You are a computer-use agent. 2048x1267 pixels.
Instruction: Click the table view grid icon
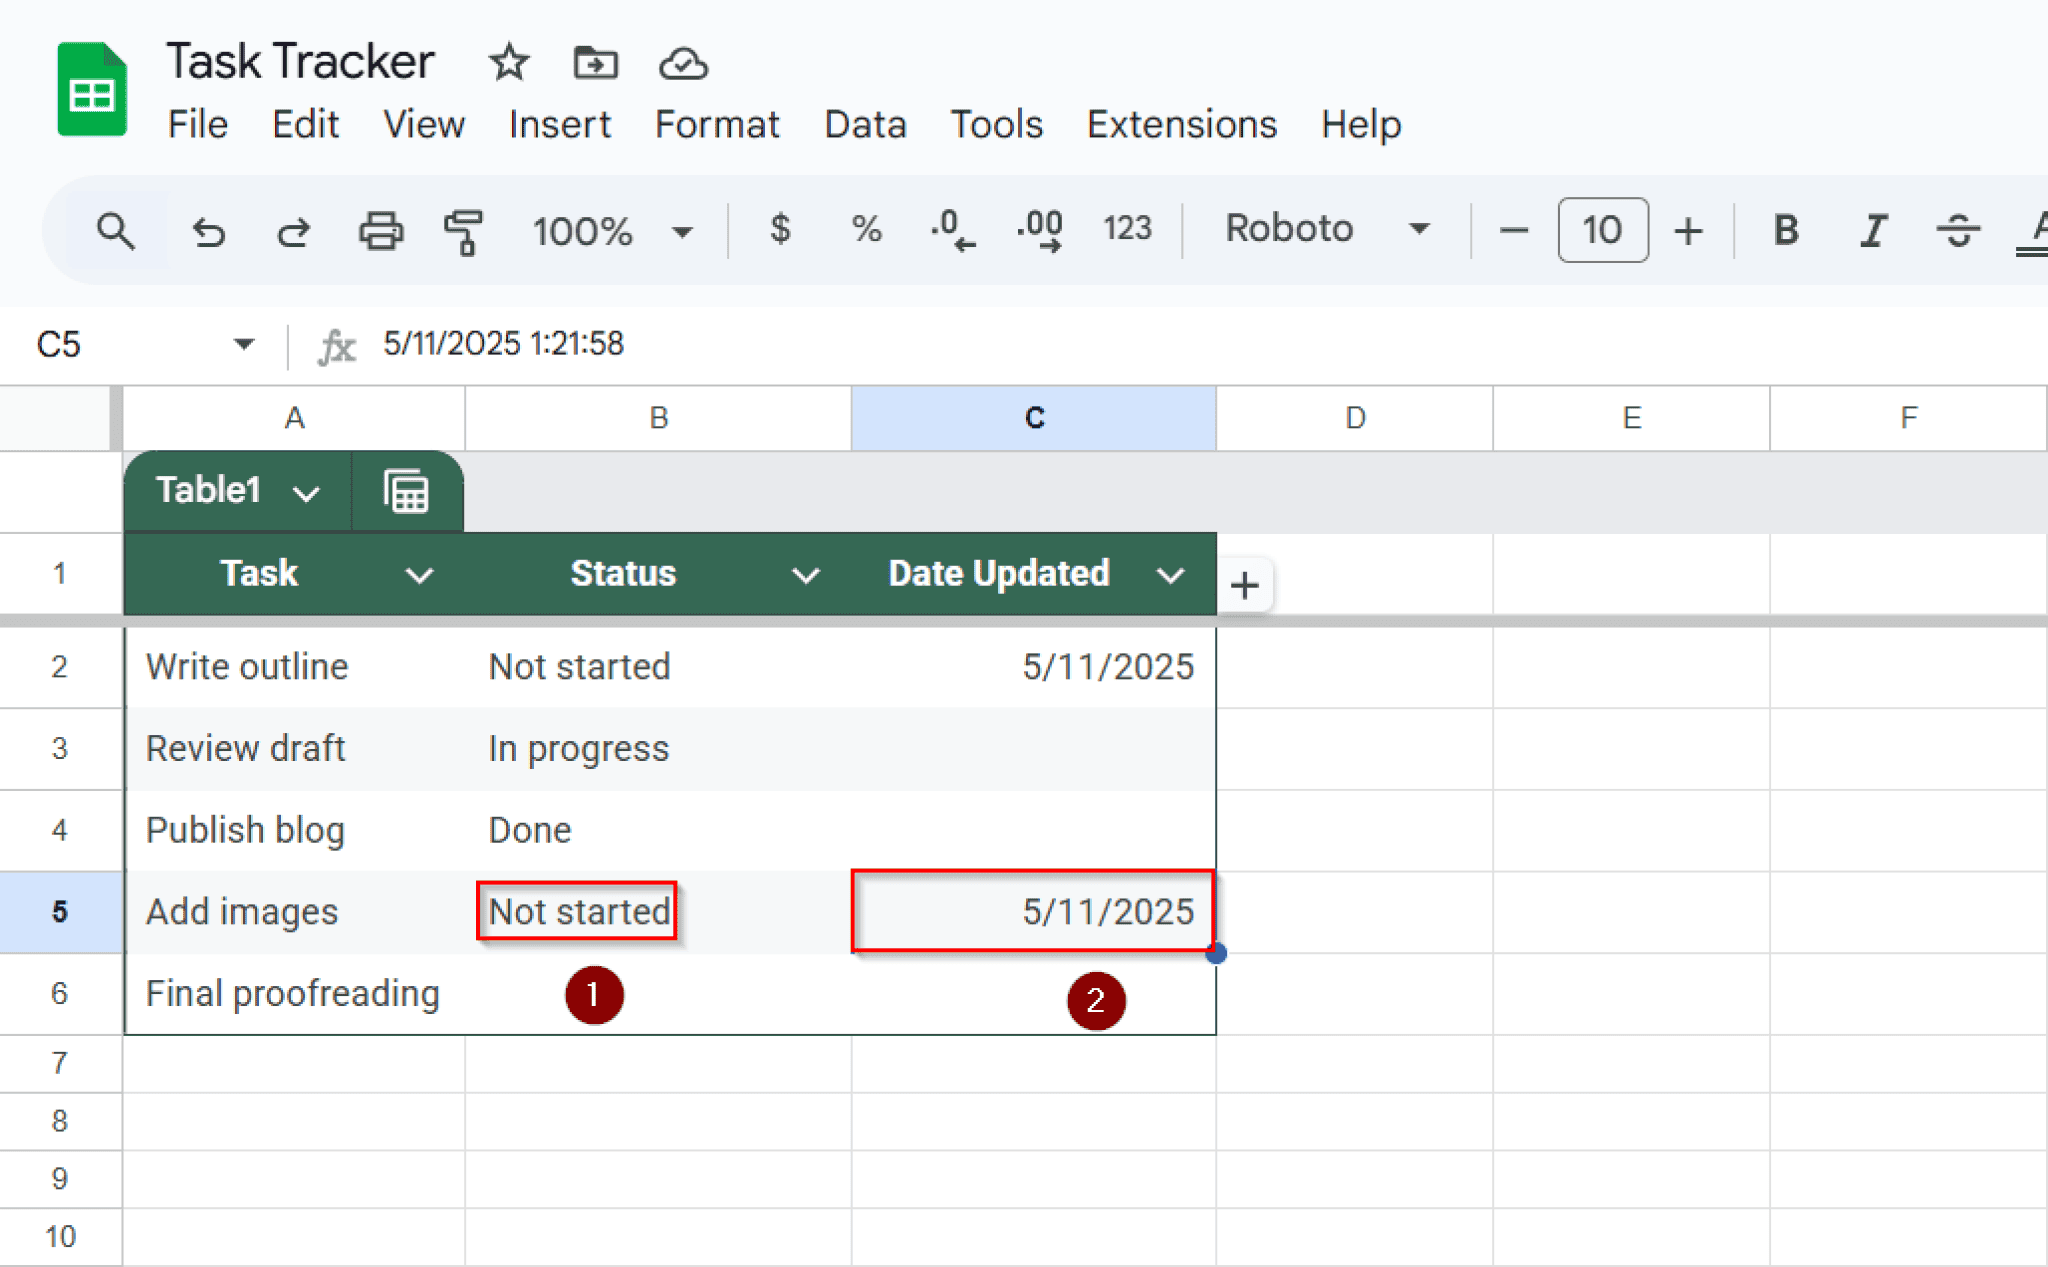pos(406,491)
